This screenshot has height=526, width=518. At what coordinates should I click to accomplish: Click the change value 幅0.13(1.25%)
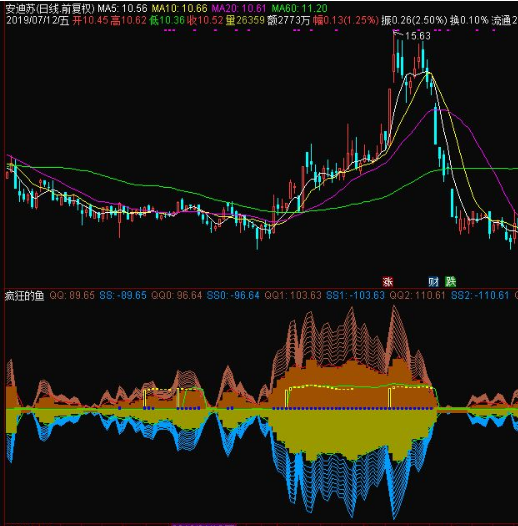tap(346, 21)
